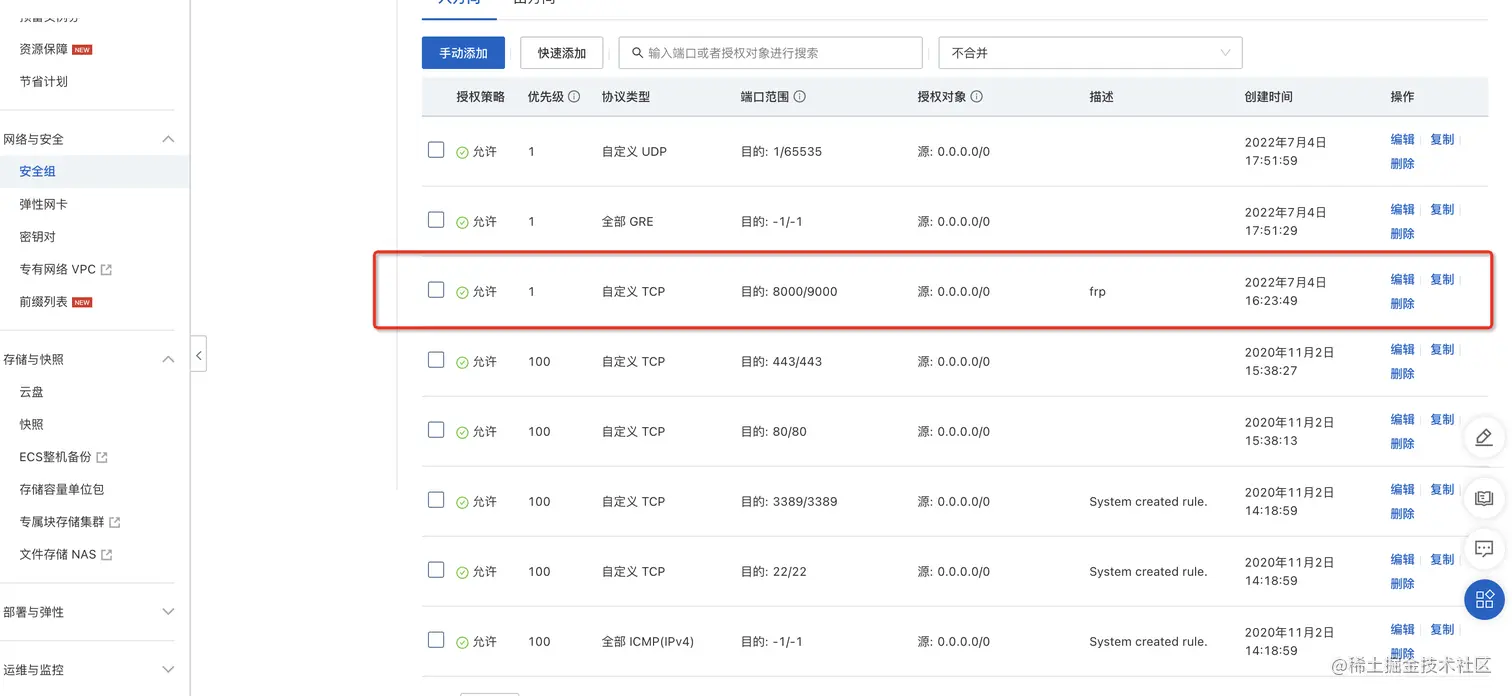Check the 全部 ICMP(IPv4) rule checkbox

click(x=436, y=640)
